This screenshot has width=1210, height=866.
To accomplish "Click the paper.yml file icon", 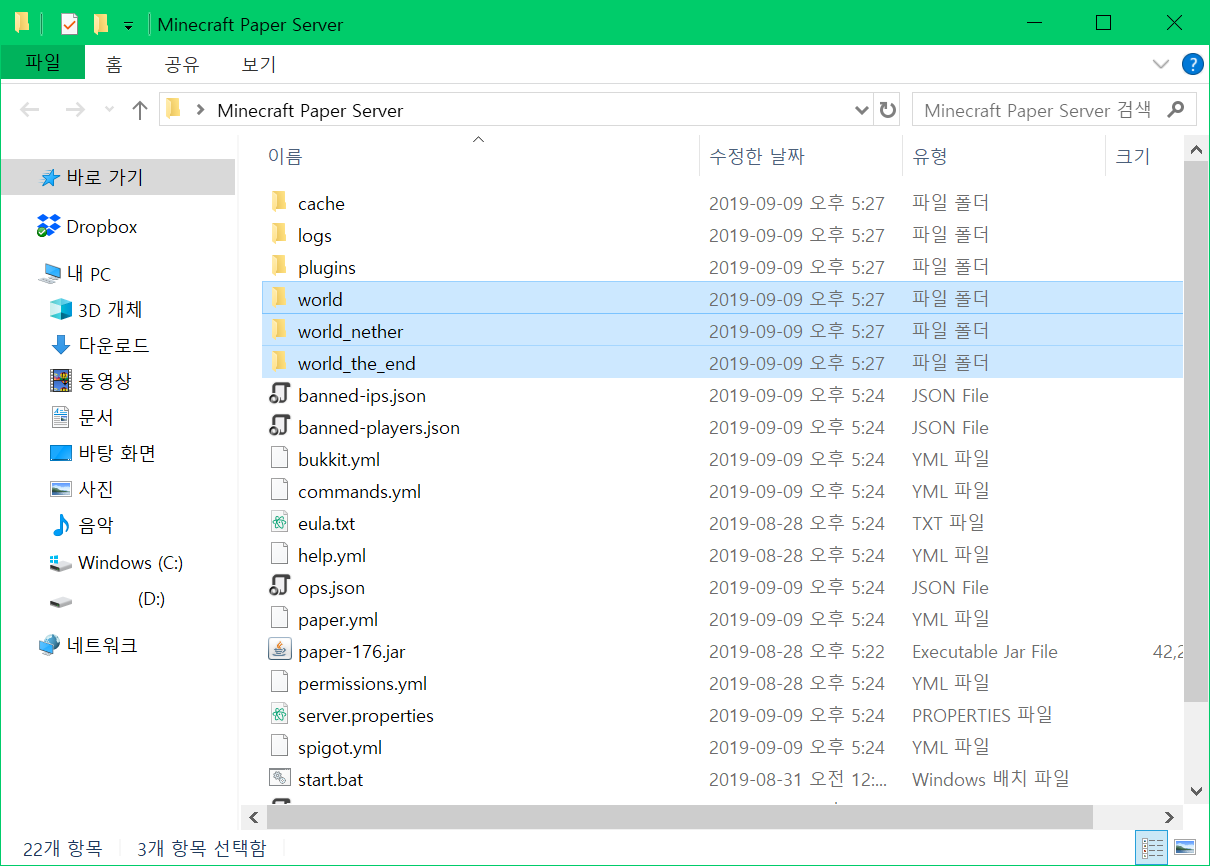I will pos(279,619).
